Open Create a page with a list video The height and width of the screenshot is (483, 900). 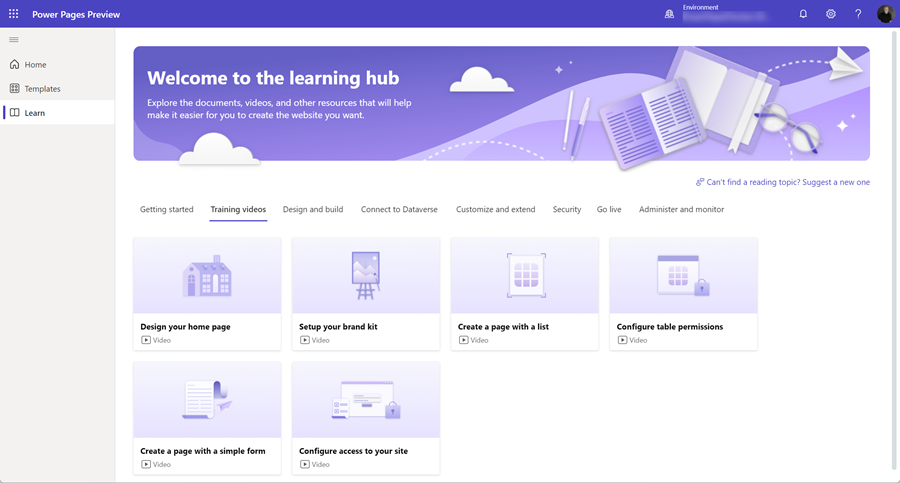525,293
